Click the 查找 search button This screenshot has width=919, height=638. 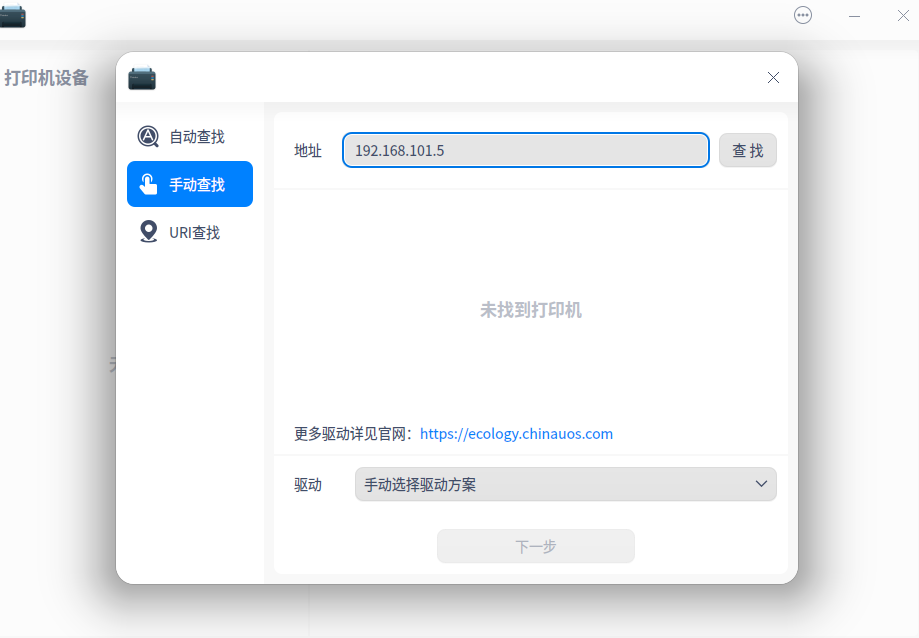[x=748, y=150]
